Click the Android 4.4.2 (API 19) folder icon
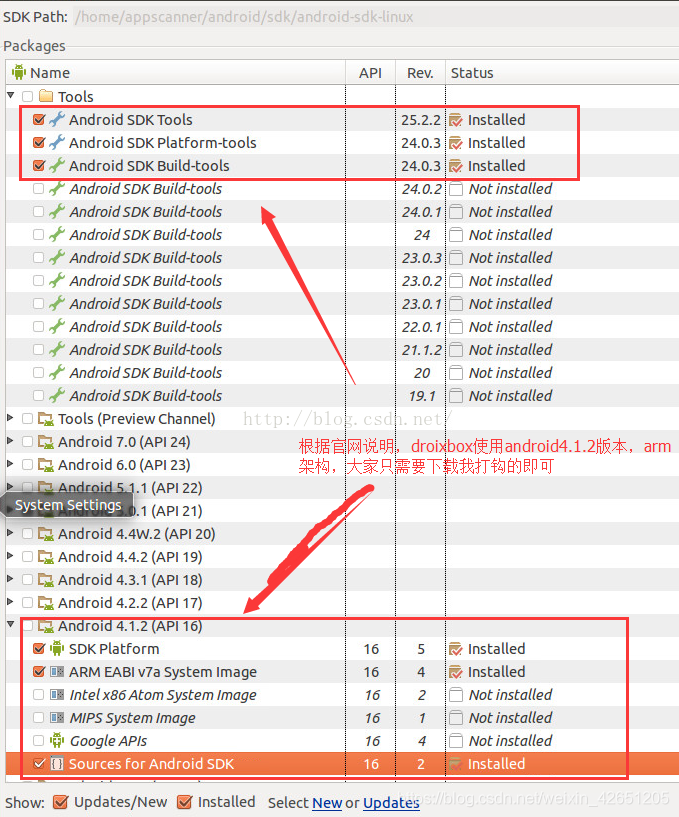This screenshot has height=817, width=679. 46,557
